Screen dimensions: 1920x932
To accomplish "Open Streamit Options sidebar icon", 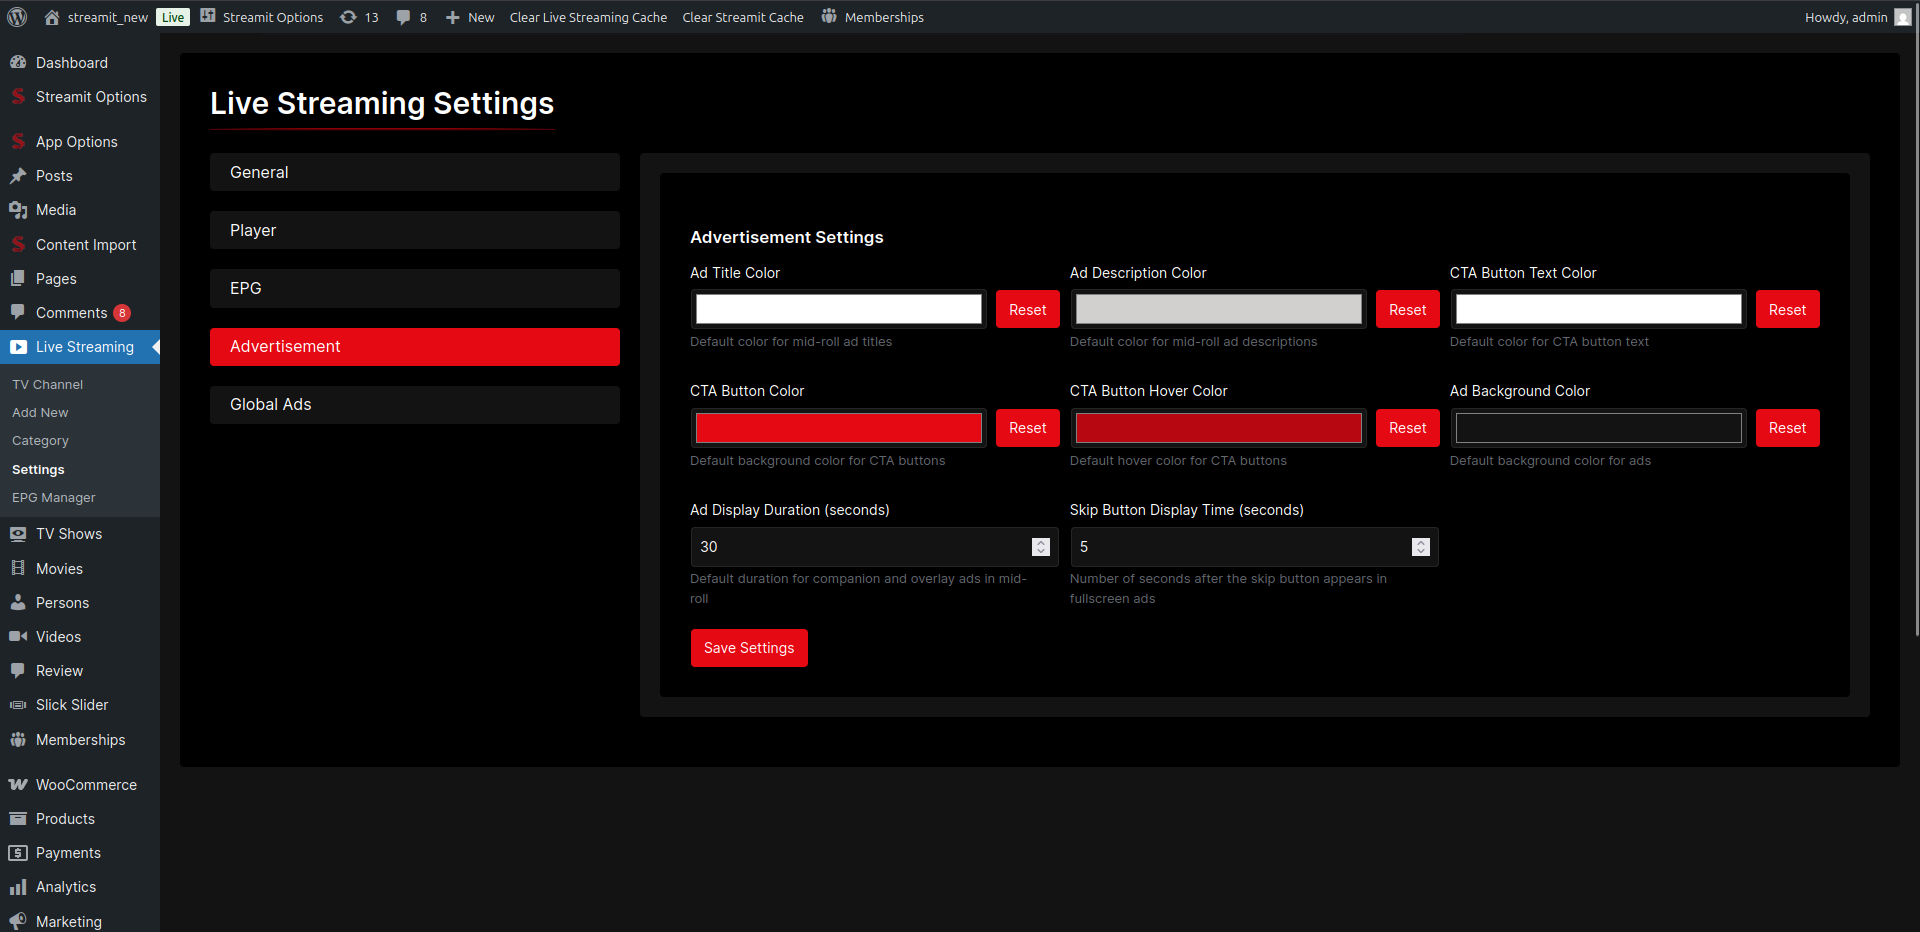I will (x=18, y=97).
